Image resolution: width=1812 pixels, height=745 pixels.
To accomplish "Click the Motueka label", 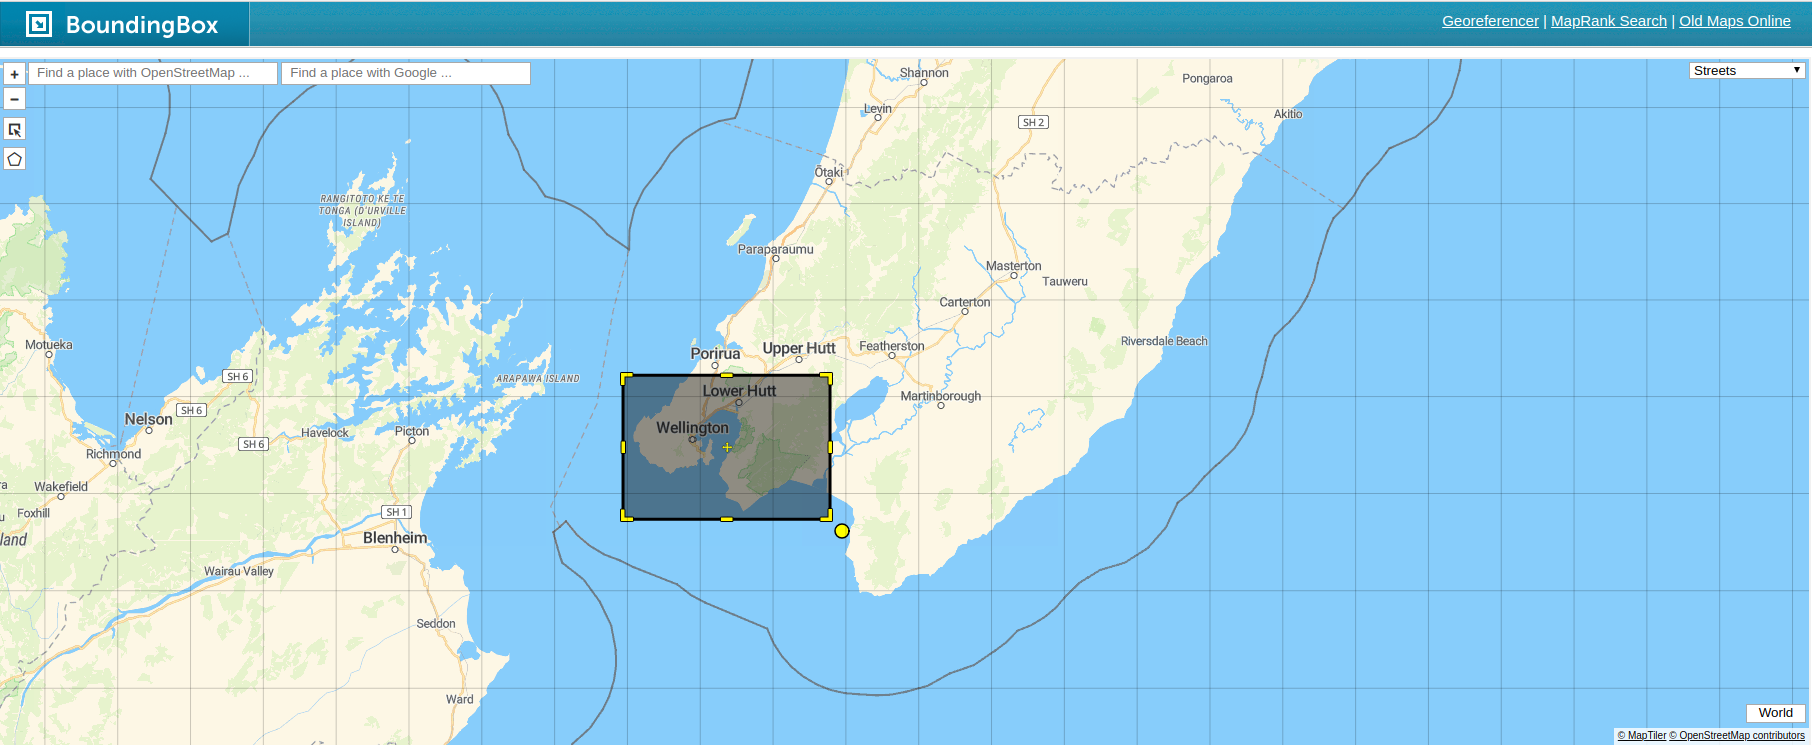I will click(49, 345).
